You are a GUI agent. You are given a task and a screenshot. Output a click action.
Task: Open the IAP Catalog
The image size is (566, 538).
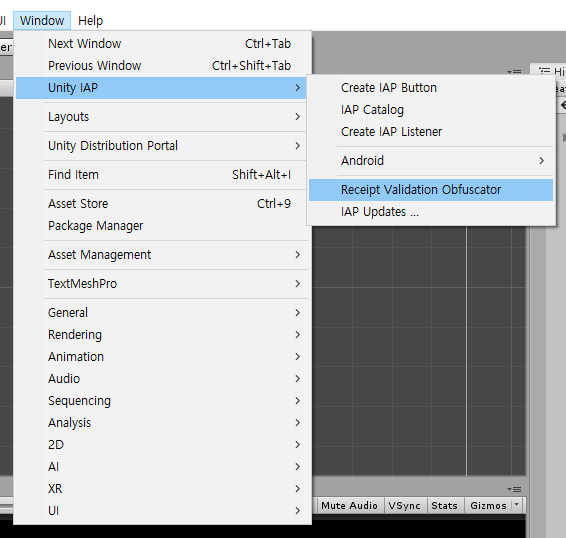pos(431,110)
